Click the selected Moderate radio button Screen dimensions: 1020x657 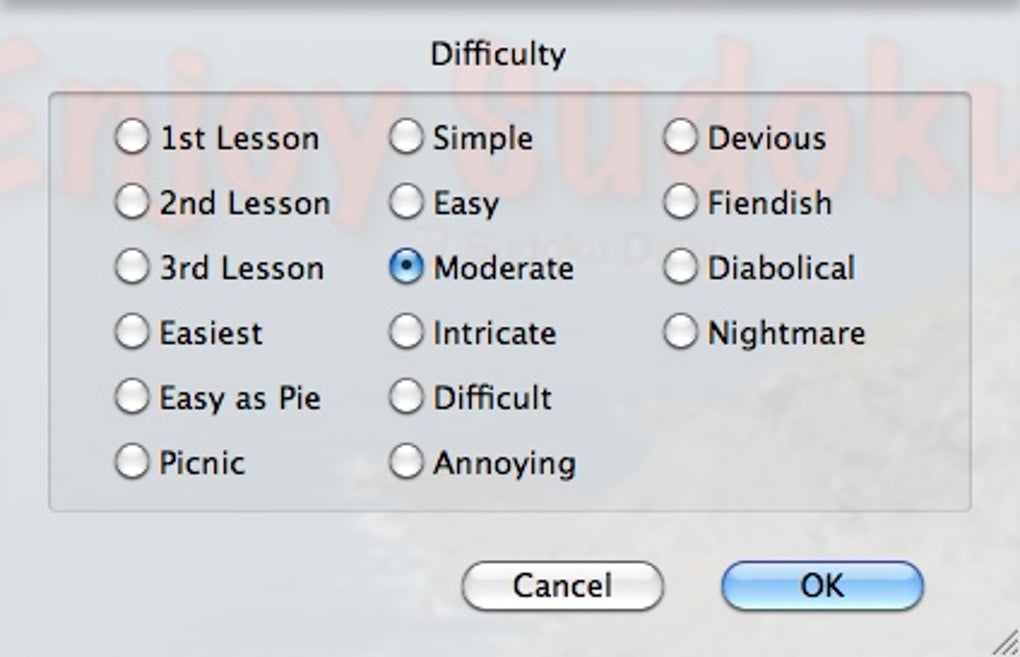[406, 268]
